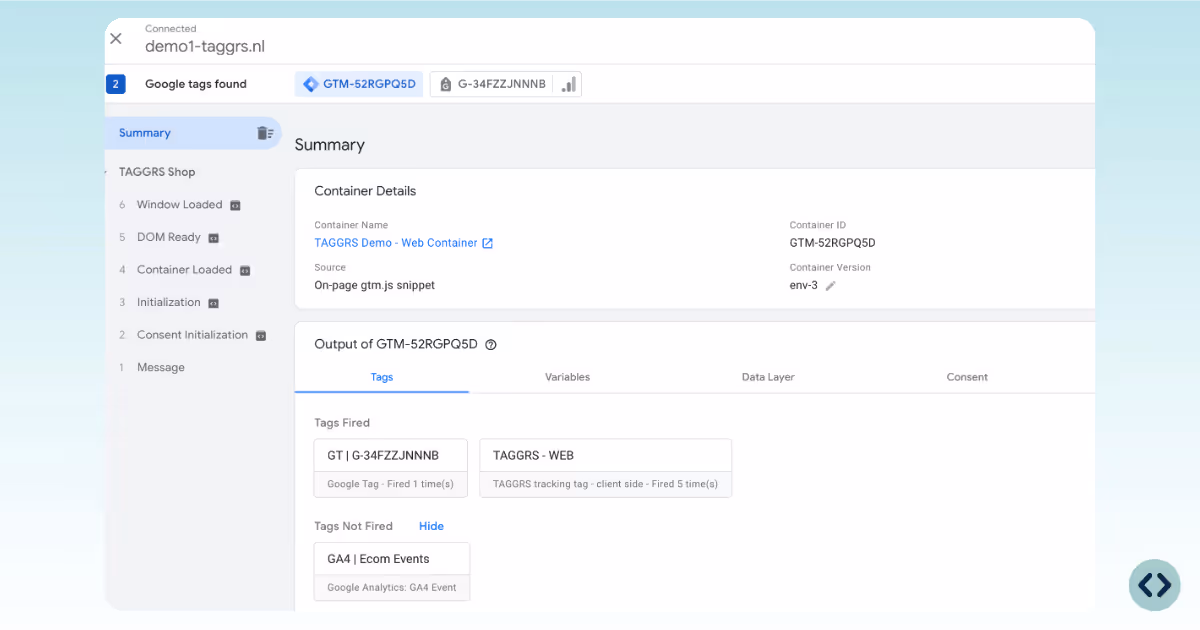The image size is (1200, 630).
Task: Open the GT | G-34FZZJNNNB tag card
Action: pos(391,468)
